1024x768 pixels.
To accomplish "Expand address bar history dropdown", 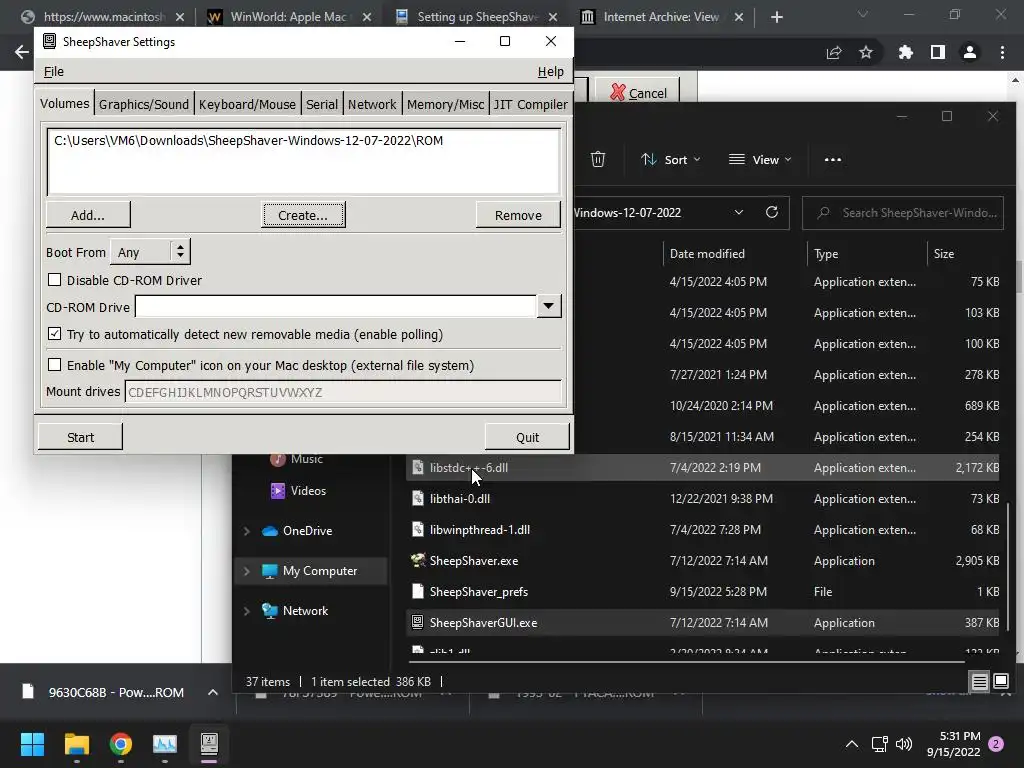I will click(739, 212).
